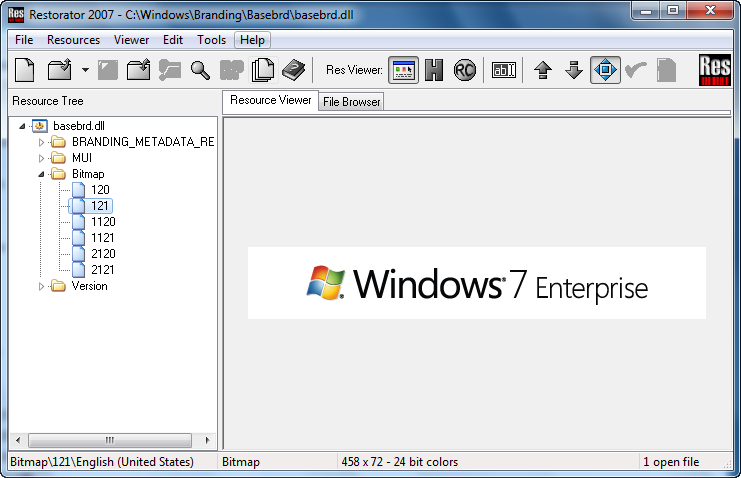The height and width of the screenshot is (478, 741).
Task: Click the New file toolbar icon
Action: click(x=24, y=70)
